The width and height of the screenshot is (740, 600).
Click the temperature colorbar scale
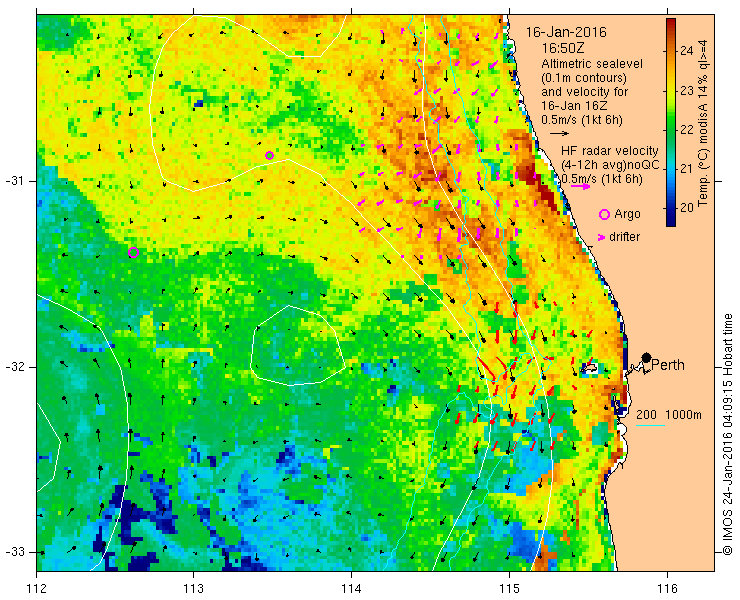pyautogui.click(x=671, y=122)
